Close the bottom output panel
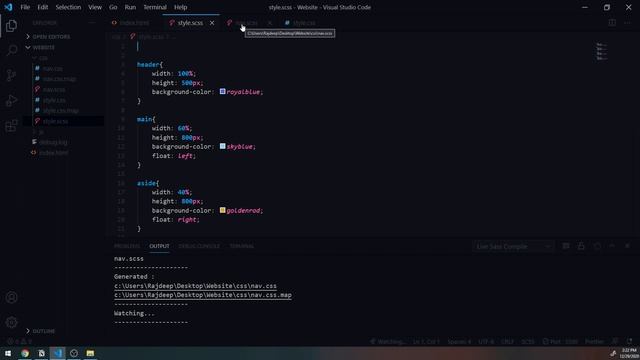Viewport: 640px width, 360px height. (x=627, y=246)
